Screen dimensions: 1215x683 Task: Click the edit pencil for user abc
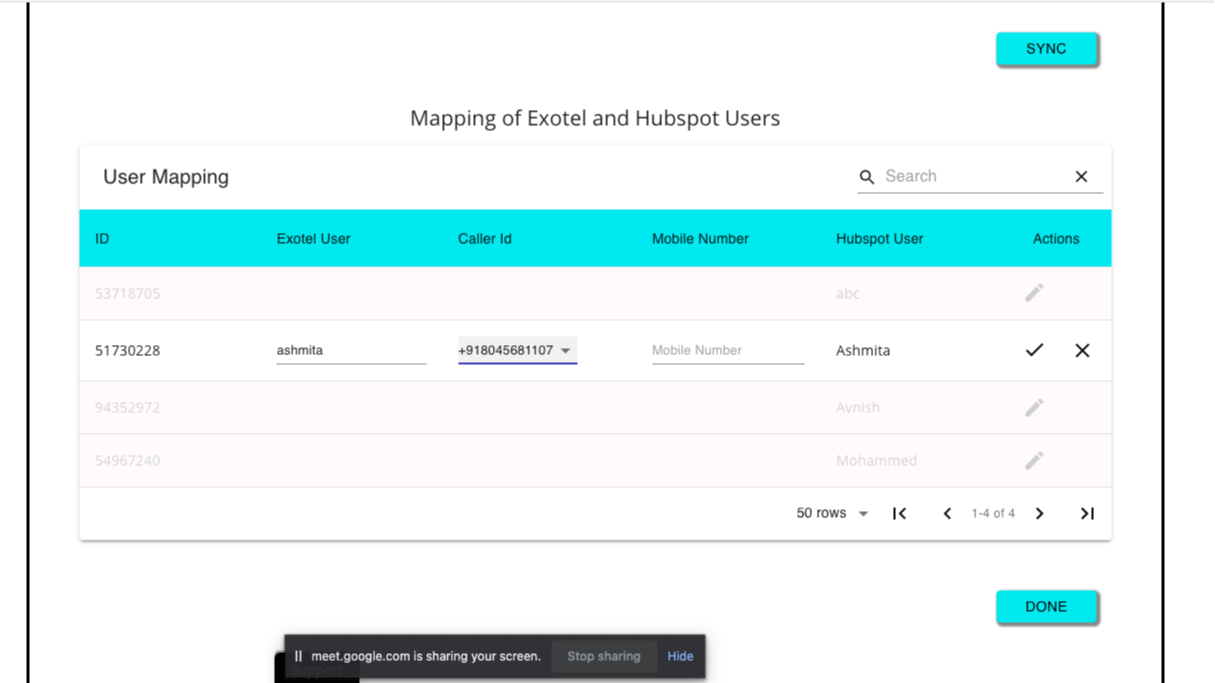click(1034, 293)
